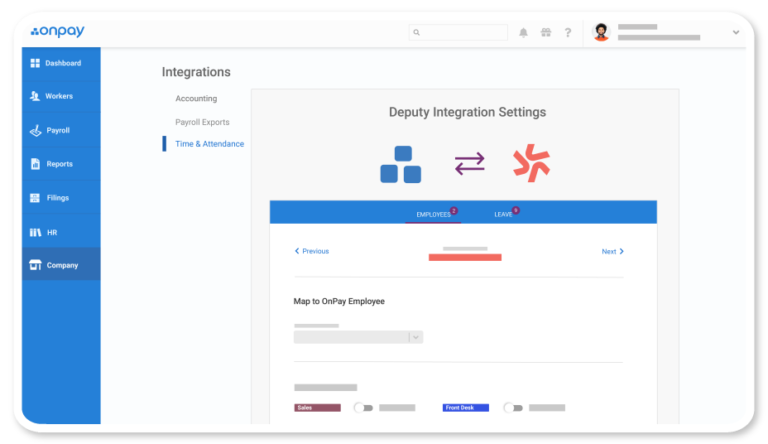The height and width of the screenshot is (444, 768).
Task: Switch to the Leave tab
Action: (x=503, y=215)
